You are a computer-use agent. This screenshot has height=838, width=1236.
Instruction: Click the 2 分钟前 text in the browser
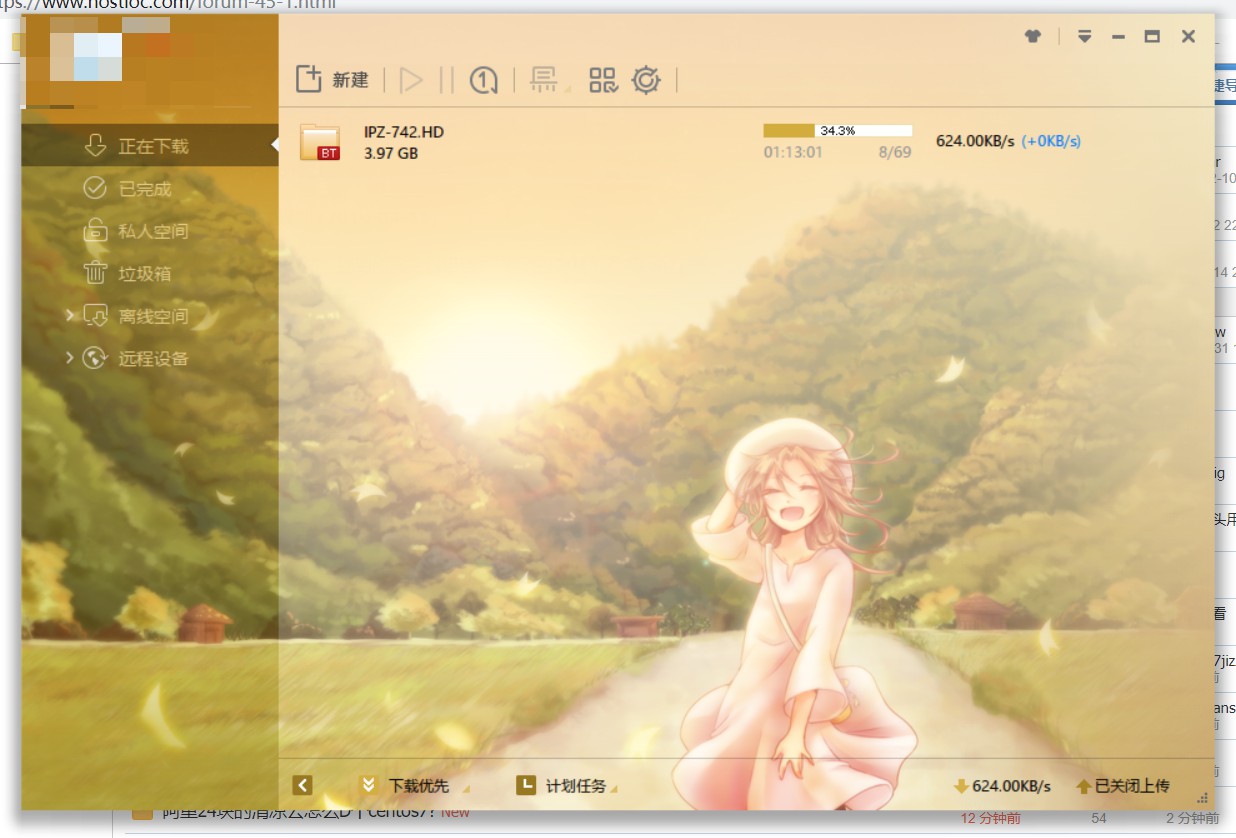(x=1193, y=818)
